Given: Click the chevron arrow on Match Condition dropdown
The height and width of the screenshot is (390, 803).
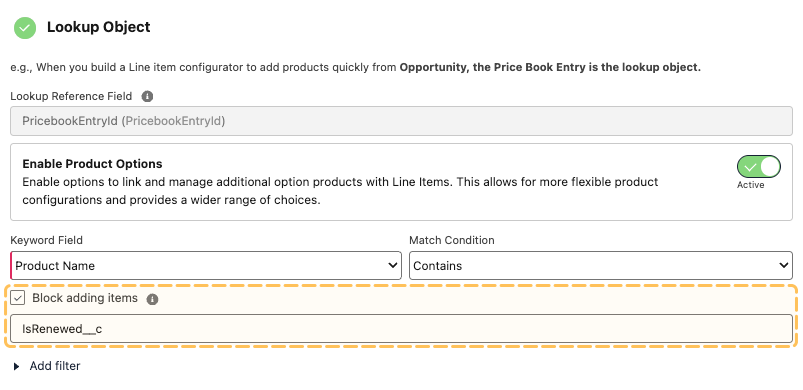Looking at the screenshot, I should (784, 266).
